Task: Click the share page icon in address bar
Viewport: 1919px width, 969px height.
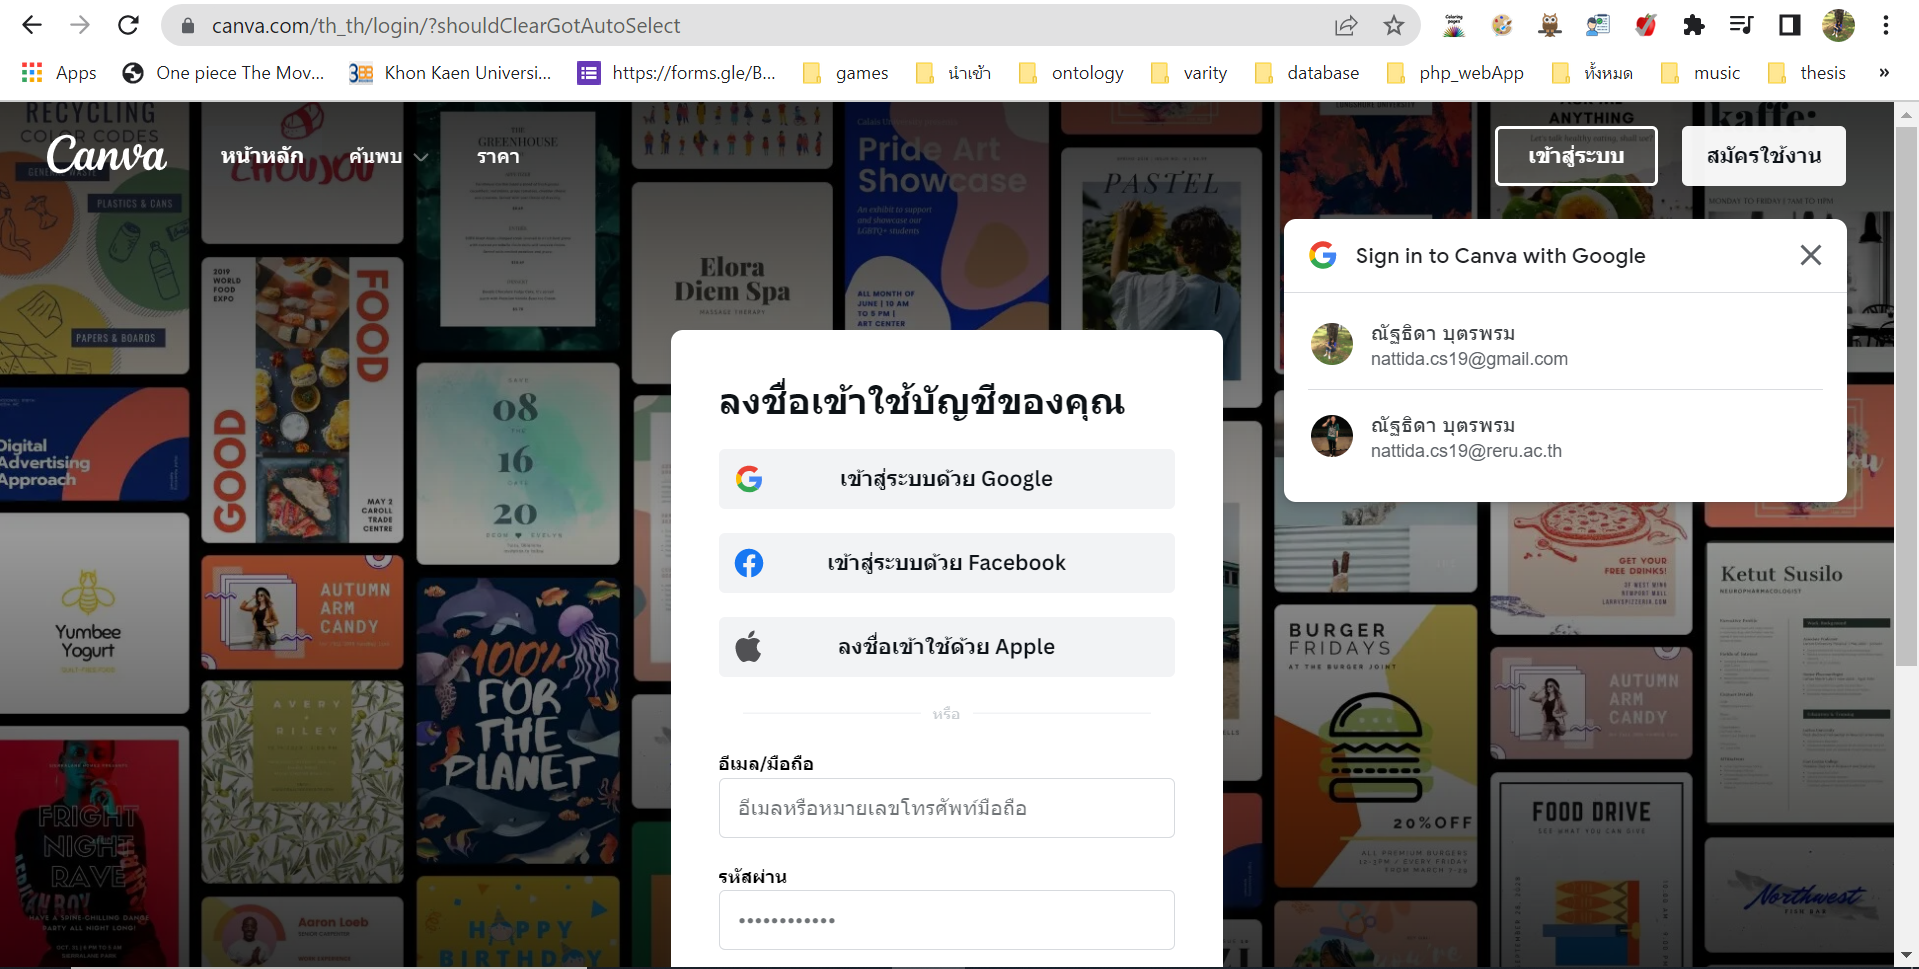Action: pyautogui.click(x=1346, y=26)
